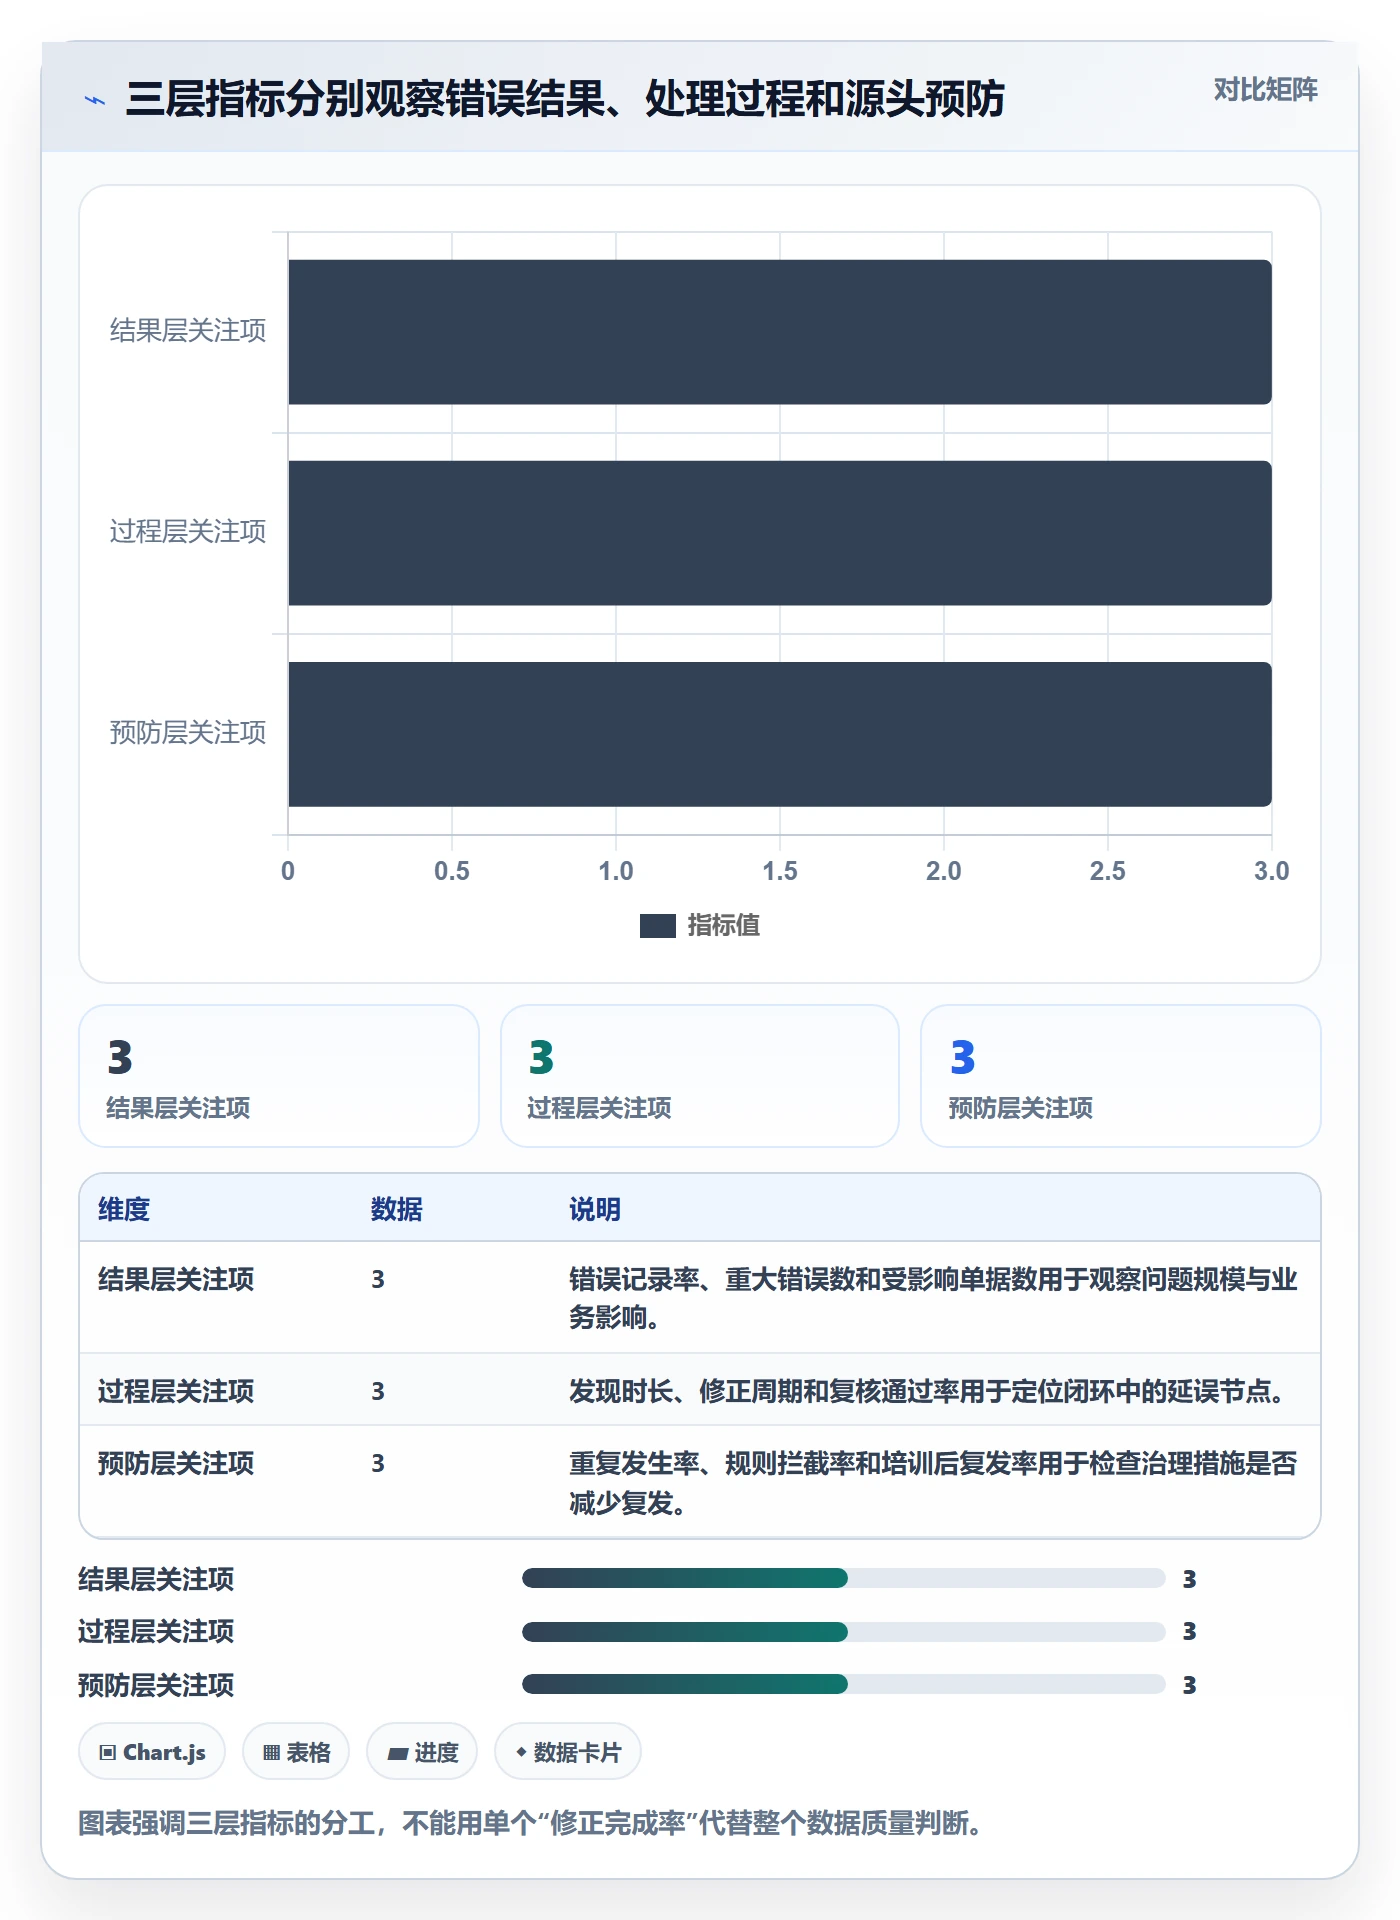Click the lightning icon beside the title
The height and width of the screenshot is (1920, 1400).
tap(95, 100)
